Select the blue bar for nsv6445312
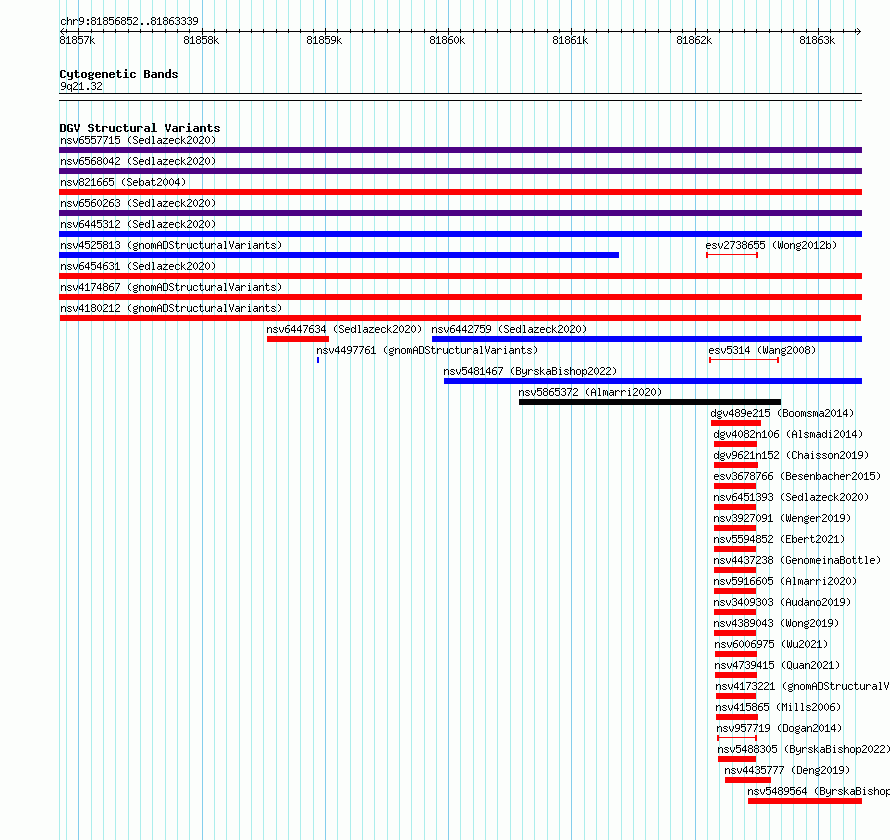The image size is (890, 840). [x=460, y=234]
